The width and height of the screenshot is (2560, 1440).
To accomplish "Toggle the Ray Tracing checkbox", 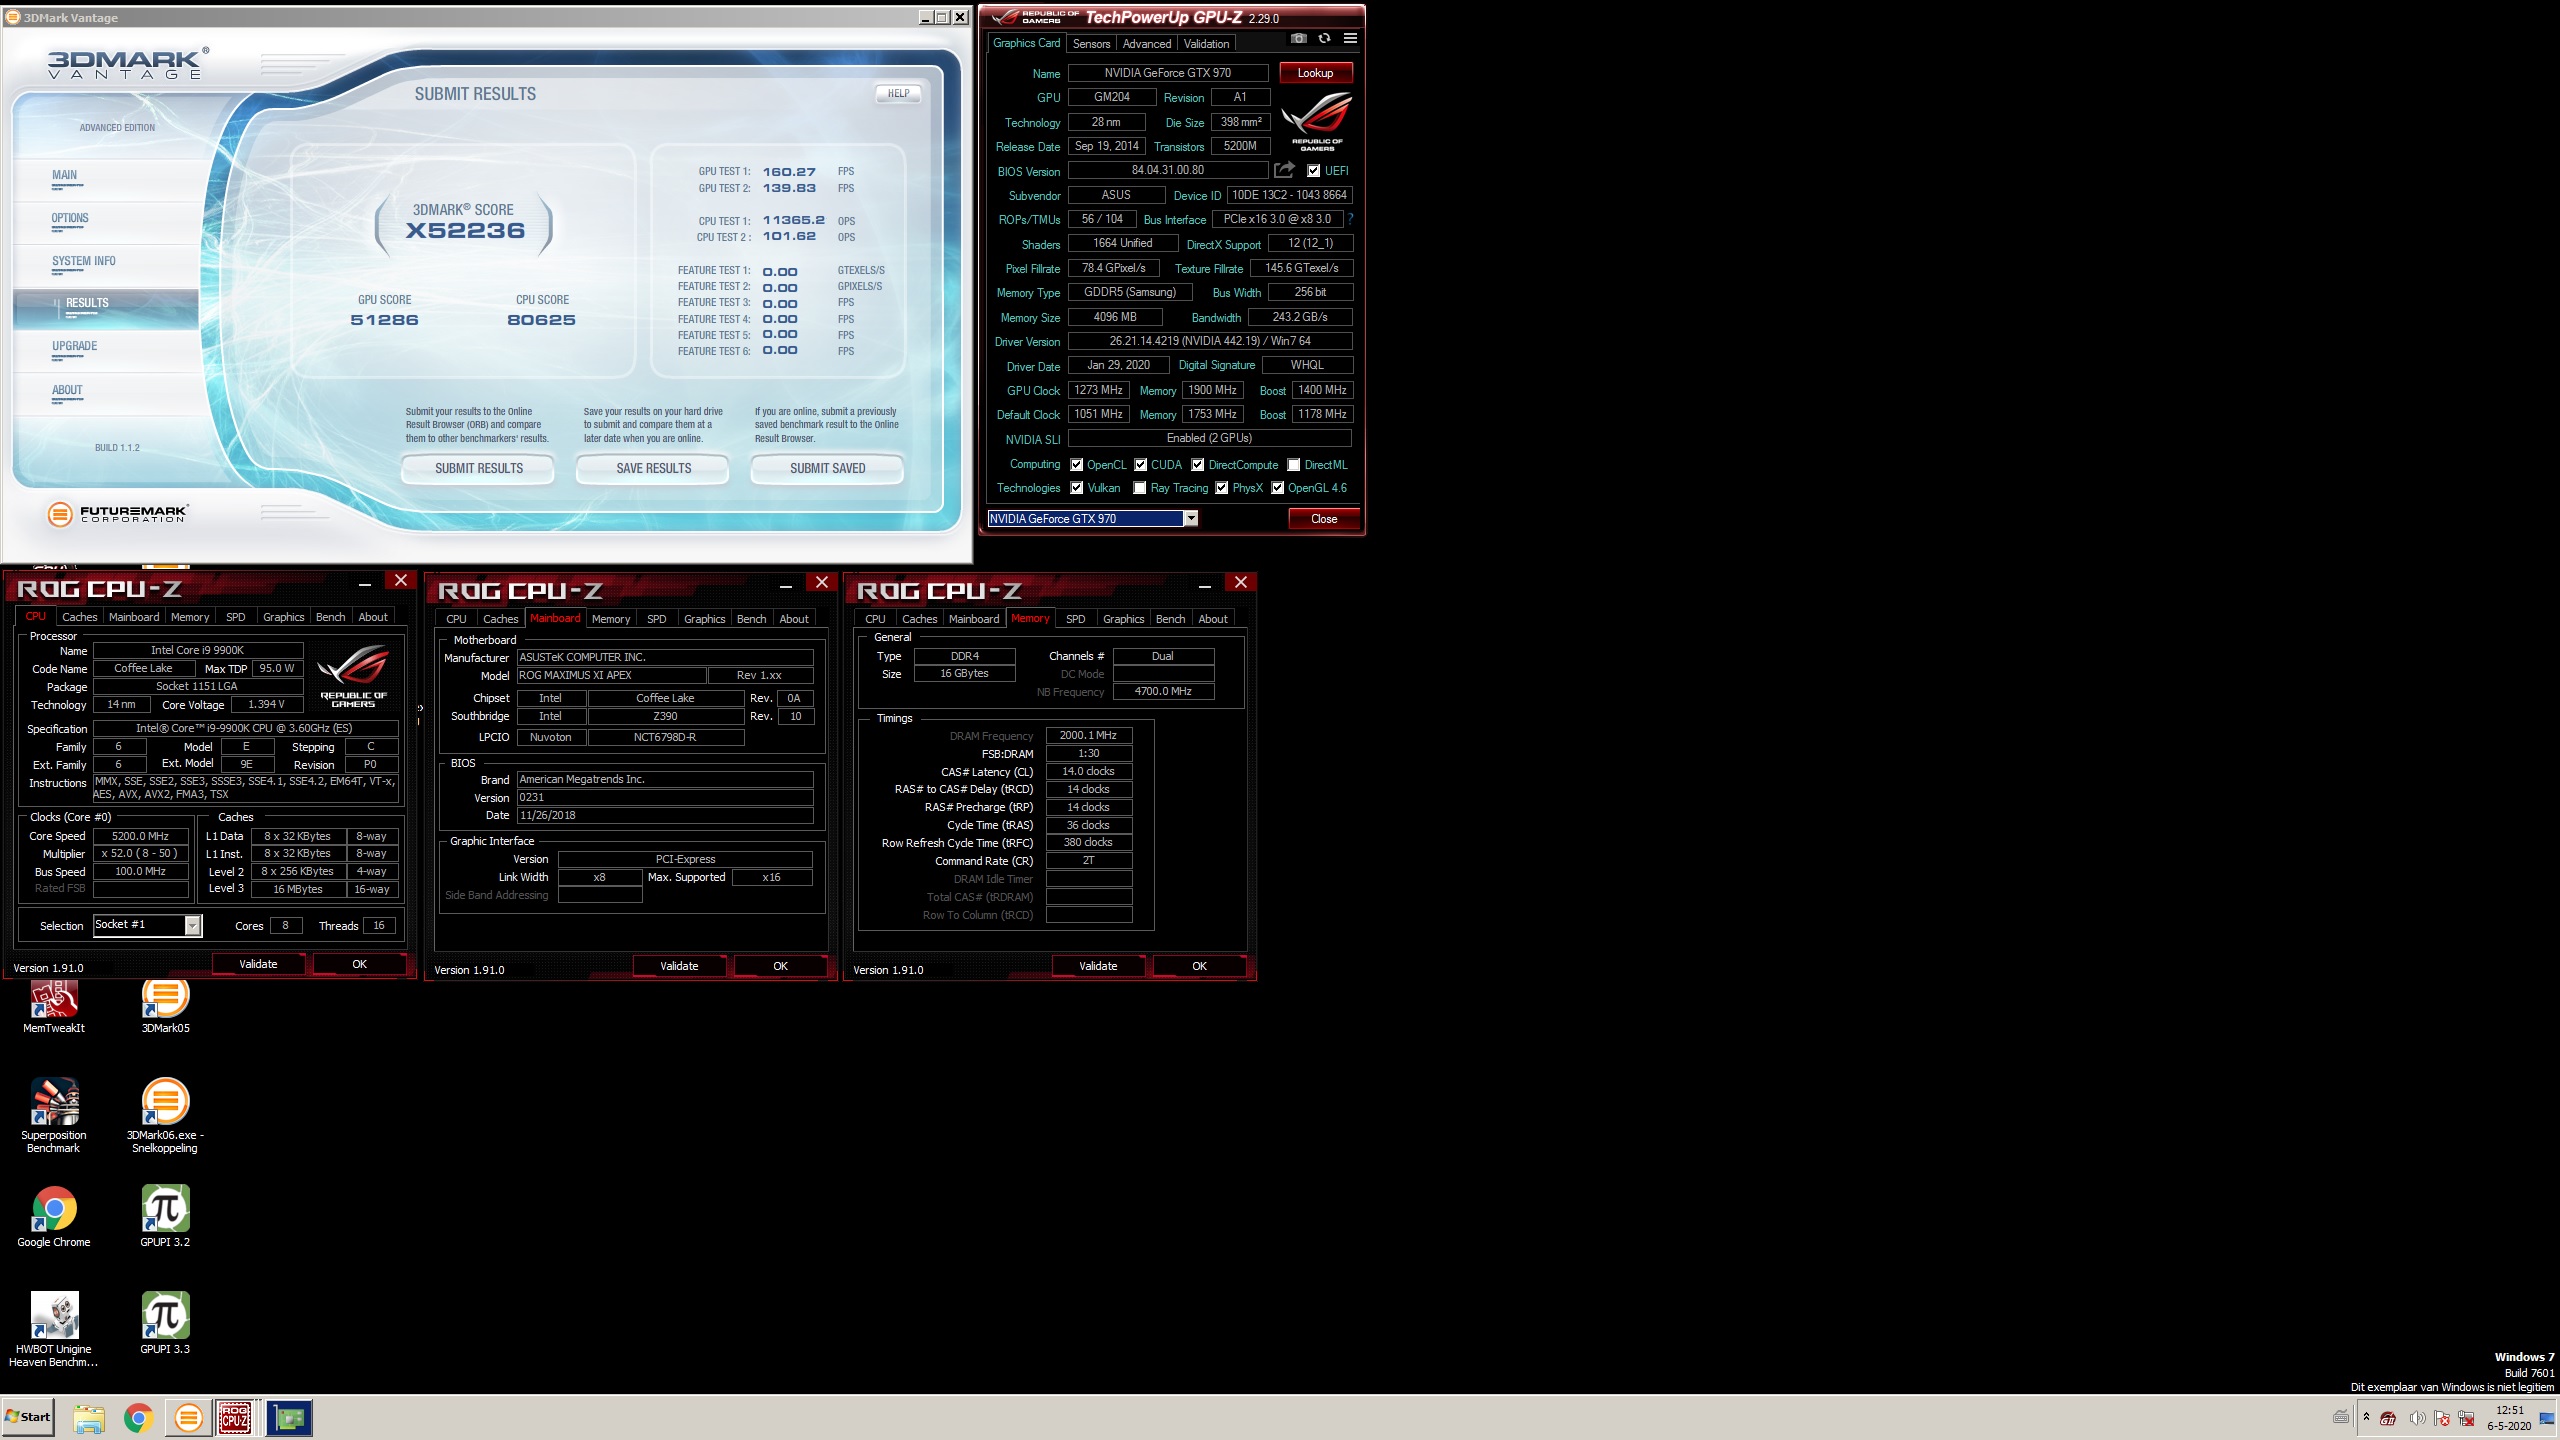I will coord(1139,488).
